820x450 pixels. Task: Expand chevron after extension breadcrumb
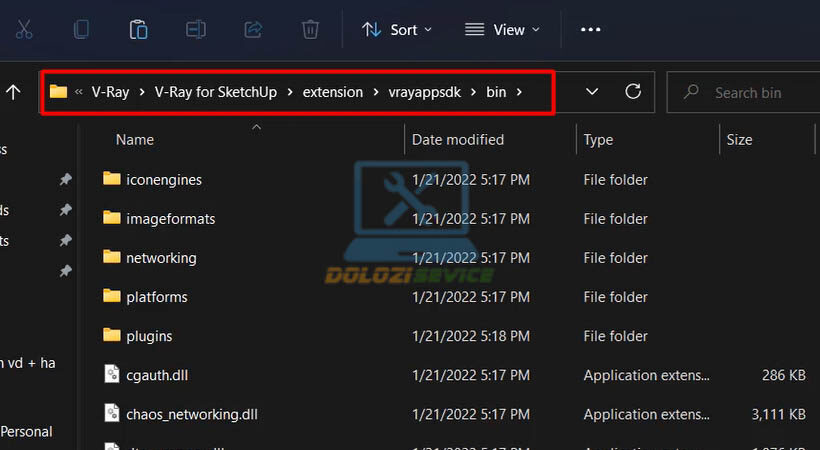tap(375, 92)
